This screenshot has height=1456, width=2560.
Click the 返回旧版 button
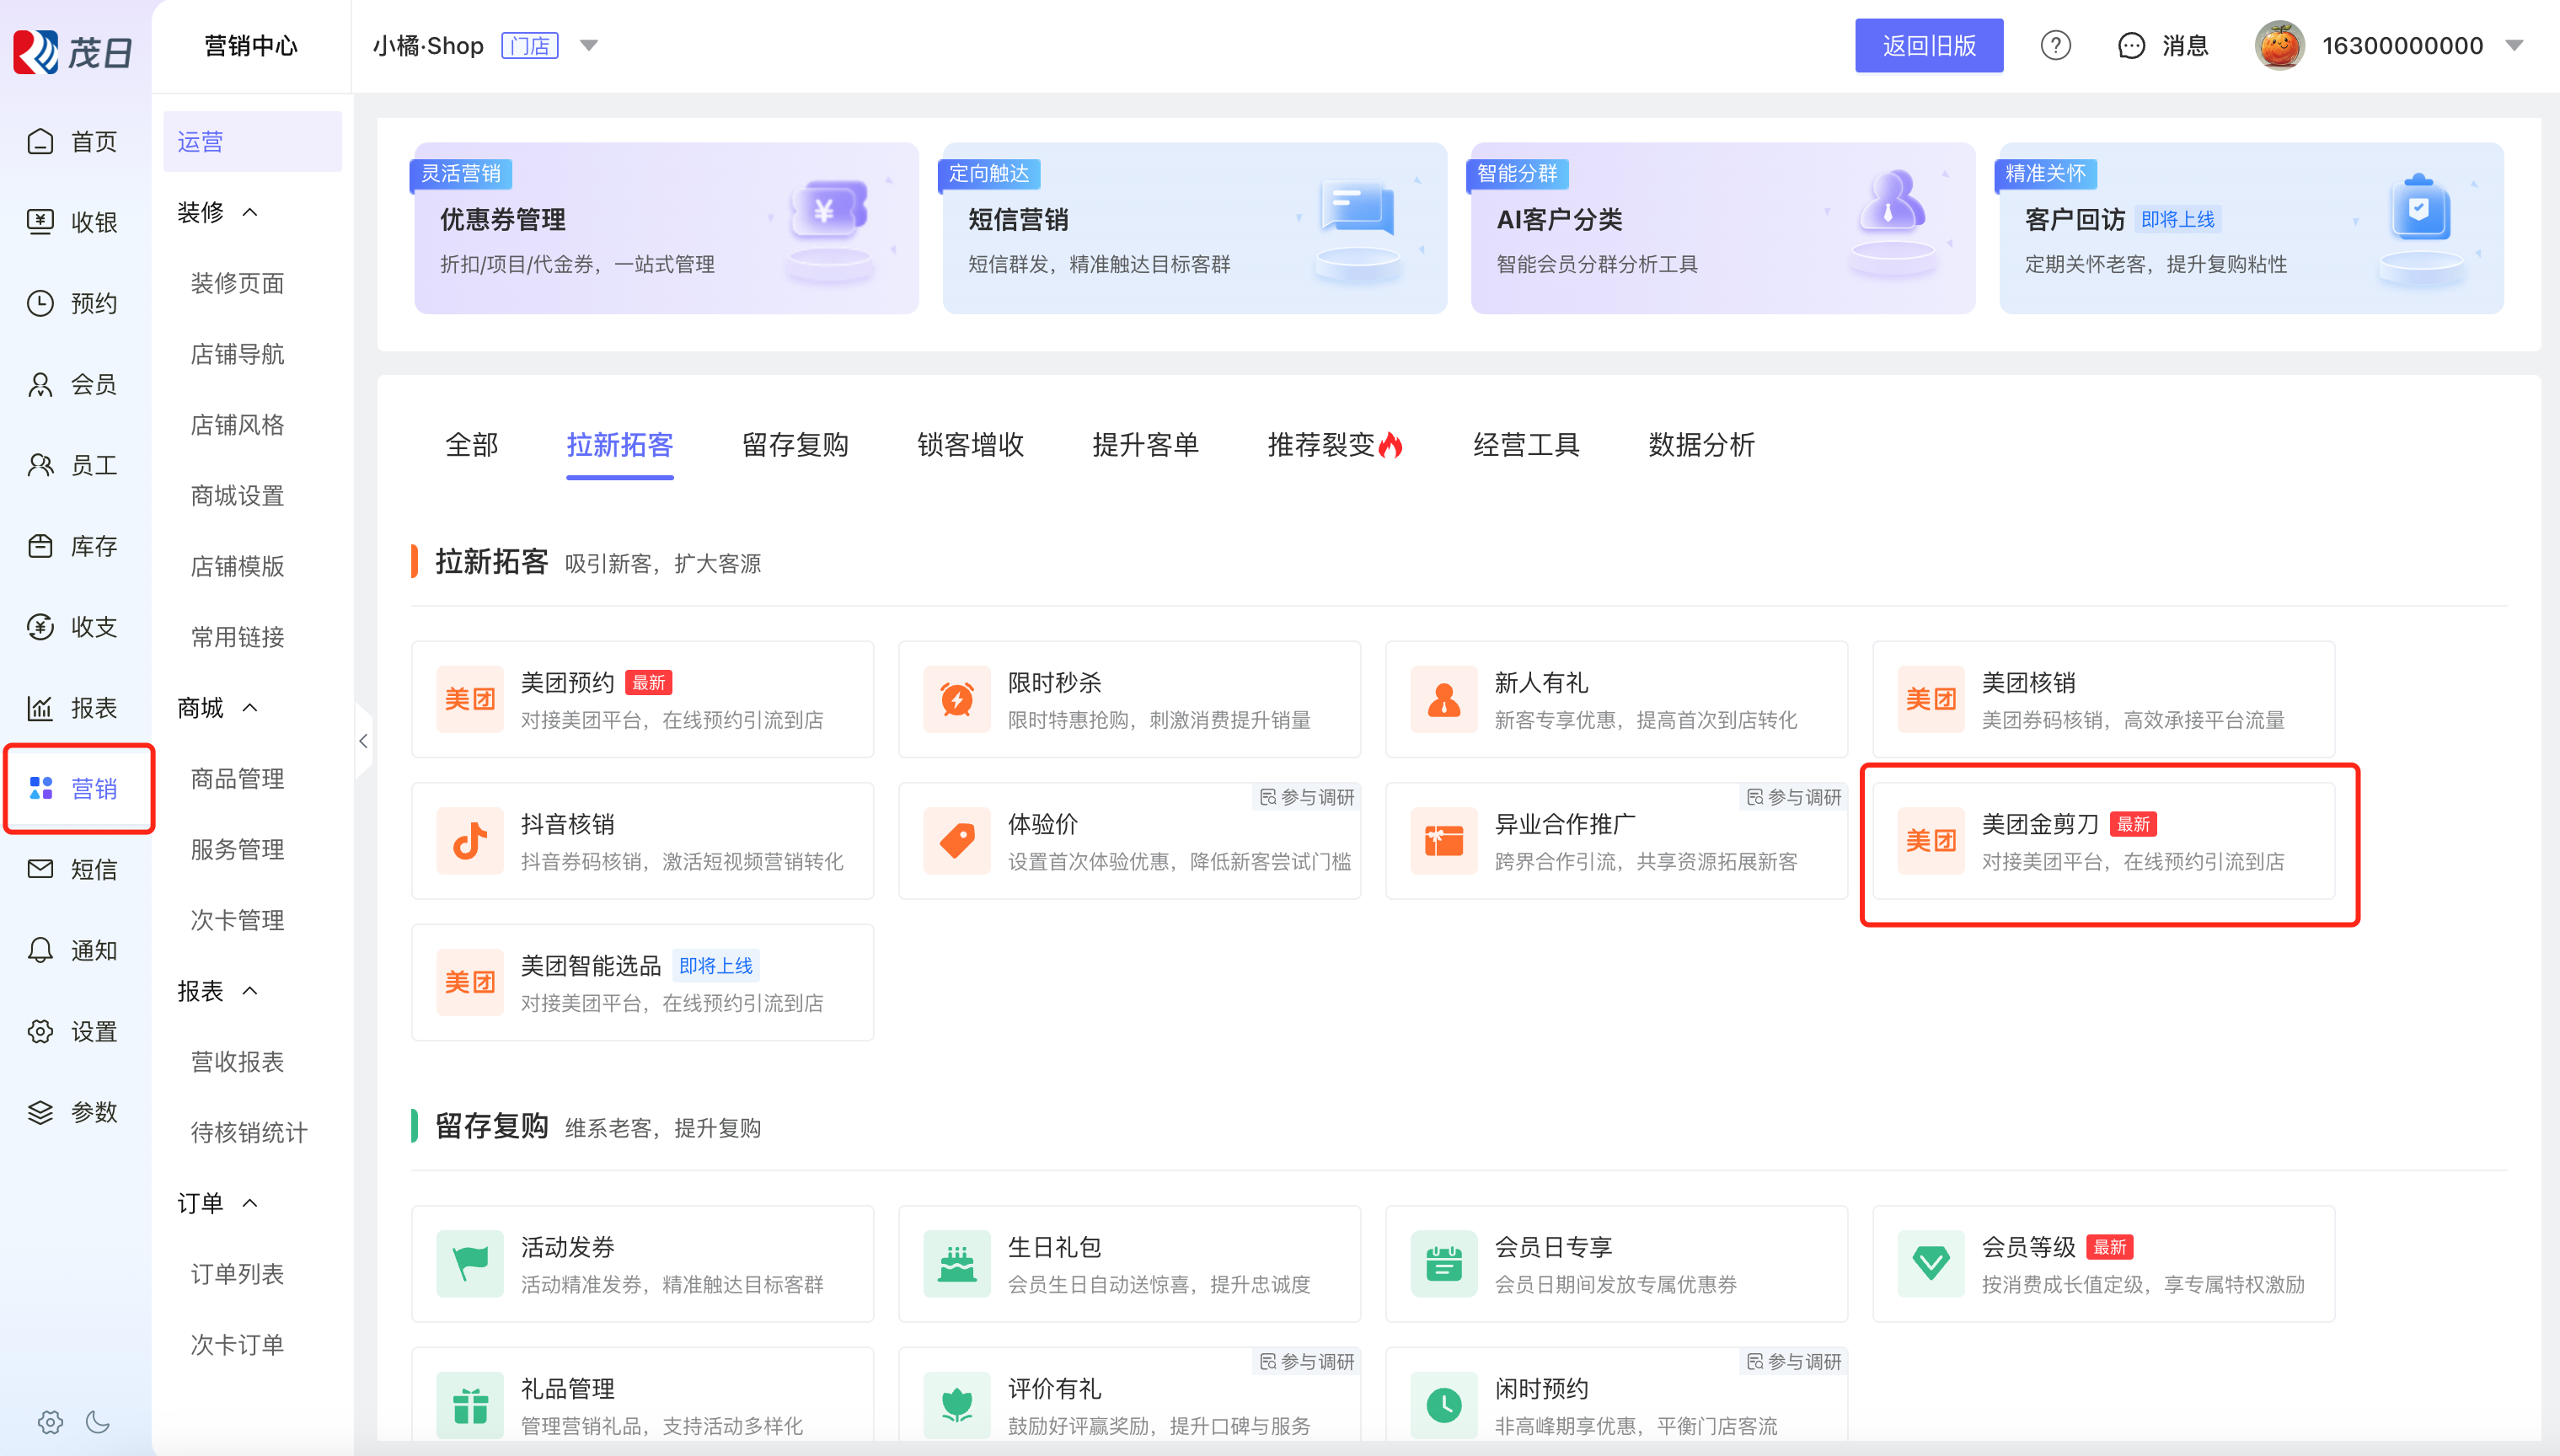[1928, 46]
